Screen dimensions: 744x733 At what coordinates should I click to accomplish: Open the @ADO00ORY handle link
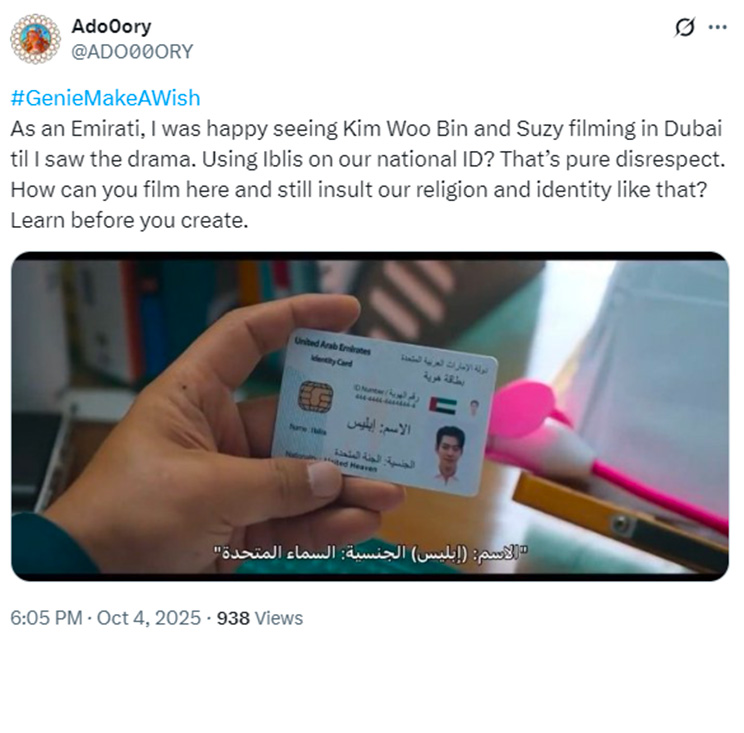(132, 52)
